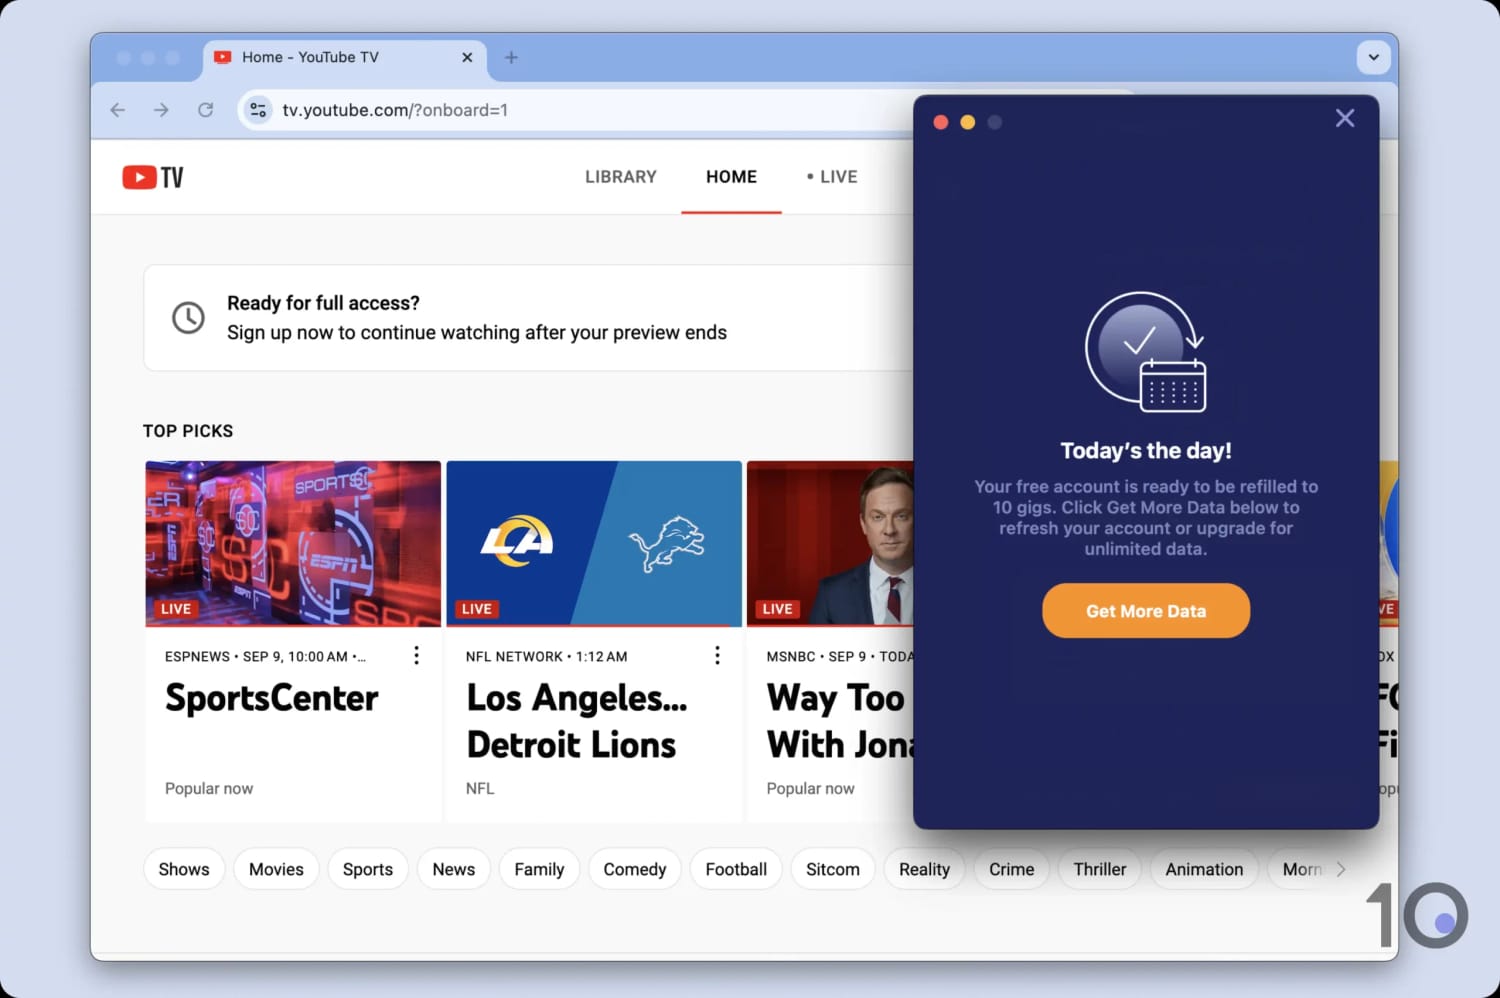Click Popular now under SportsCenter
The width and height of the screenshot is (1500, 998).
(x=209, y=788)
